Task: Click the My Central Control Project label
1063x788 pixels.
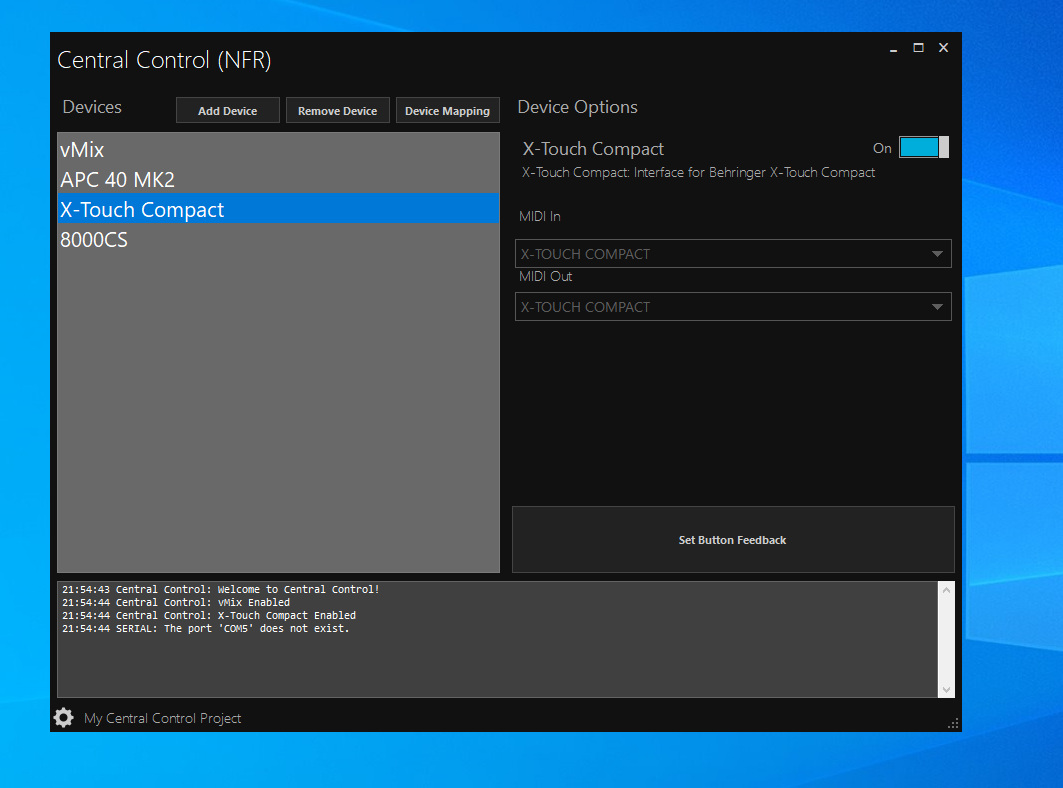Action: (162, 718)
